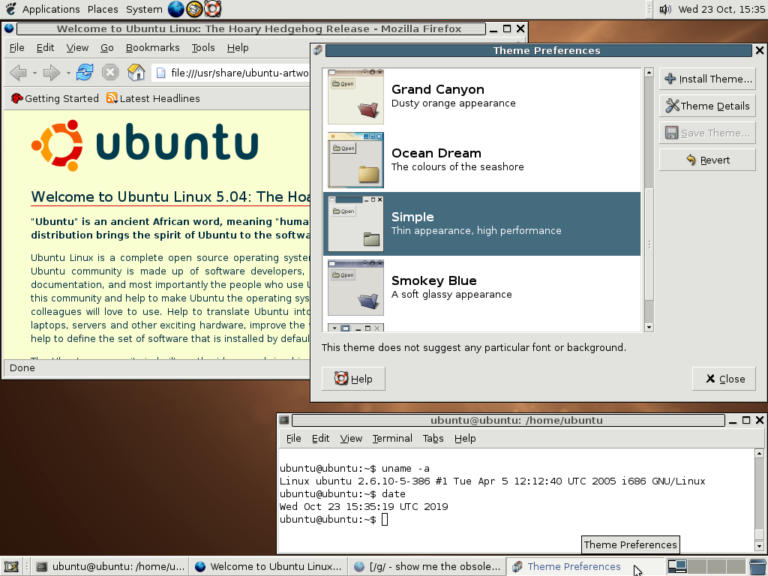
Task: Open Firefox View menu
Action: coord(77,48)
